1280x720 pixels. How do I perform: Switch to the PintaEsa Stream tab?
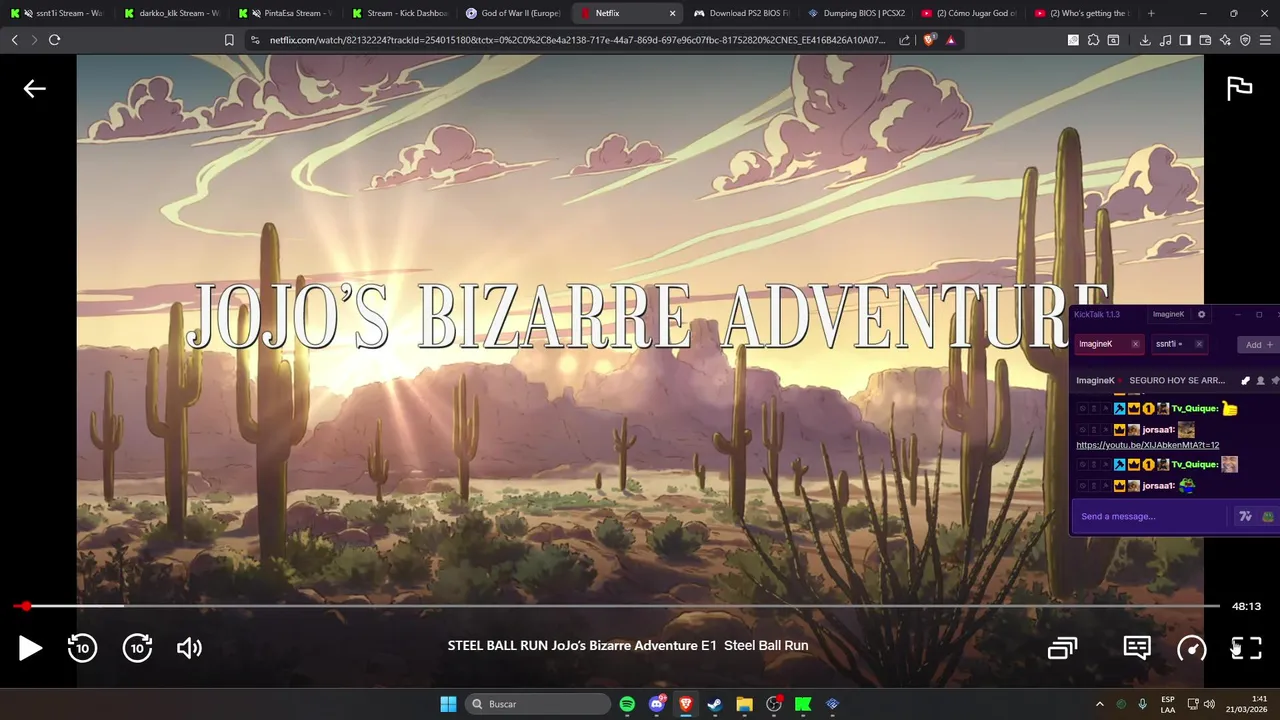(x=286, y=13)
